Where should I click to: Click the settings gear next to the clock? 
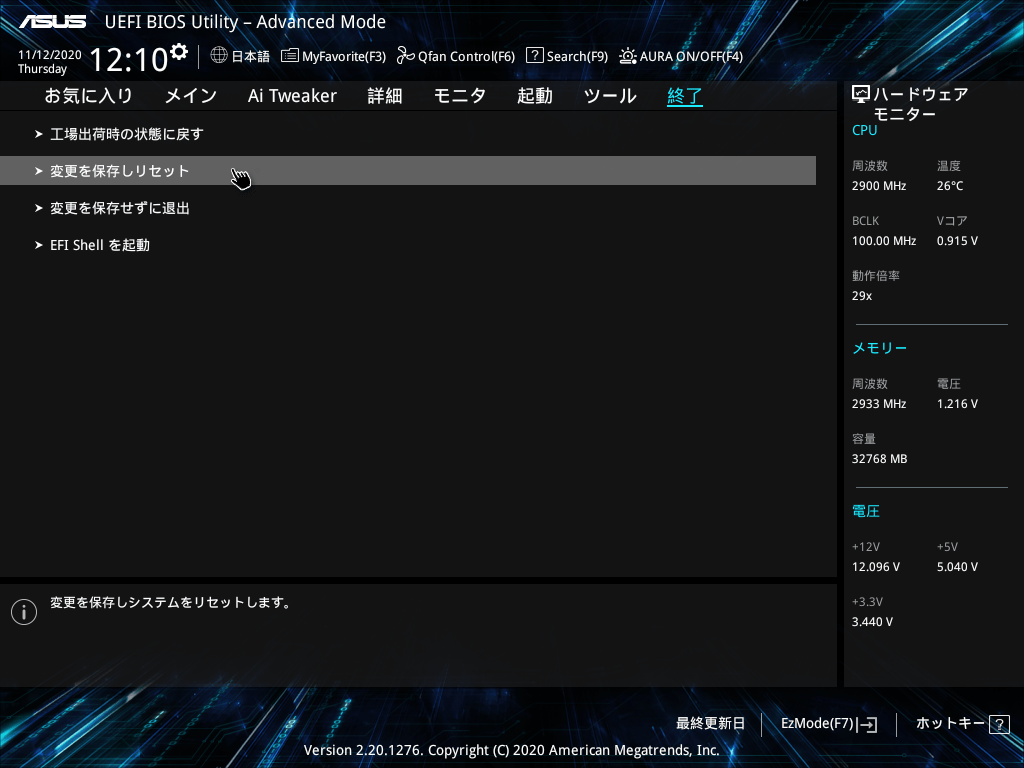tap(179, 52)
